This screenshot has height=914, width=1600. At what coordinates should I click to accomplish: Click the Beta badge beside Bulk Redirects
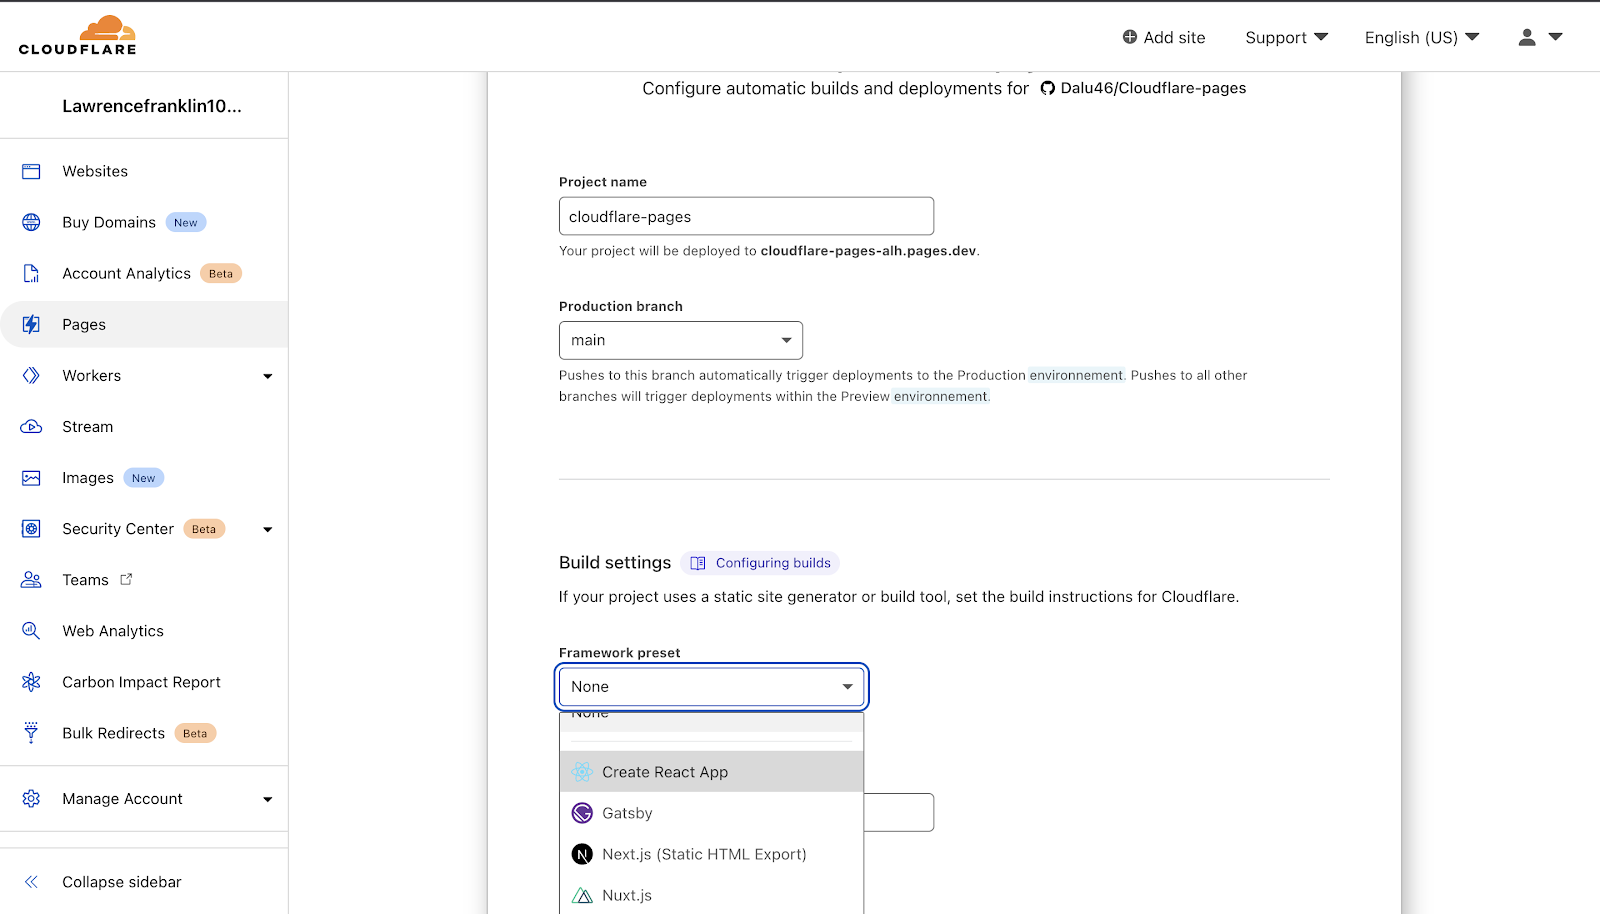(x=195, y=733)
